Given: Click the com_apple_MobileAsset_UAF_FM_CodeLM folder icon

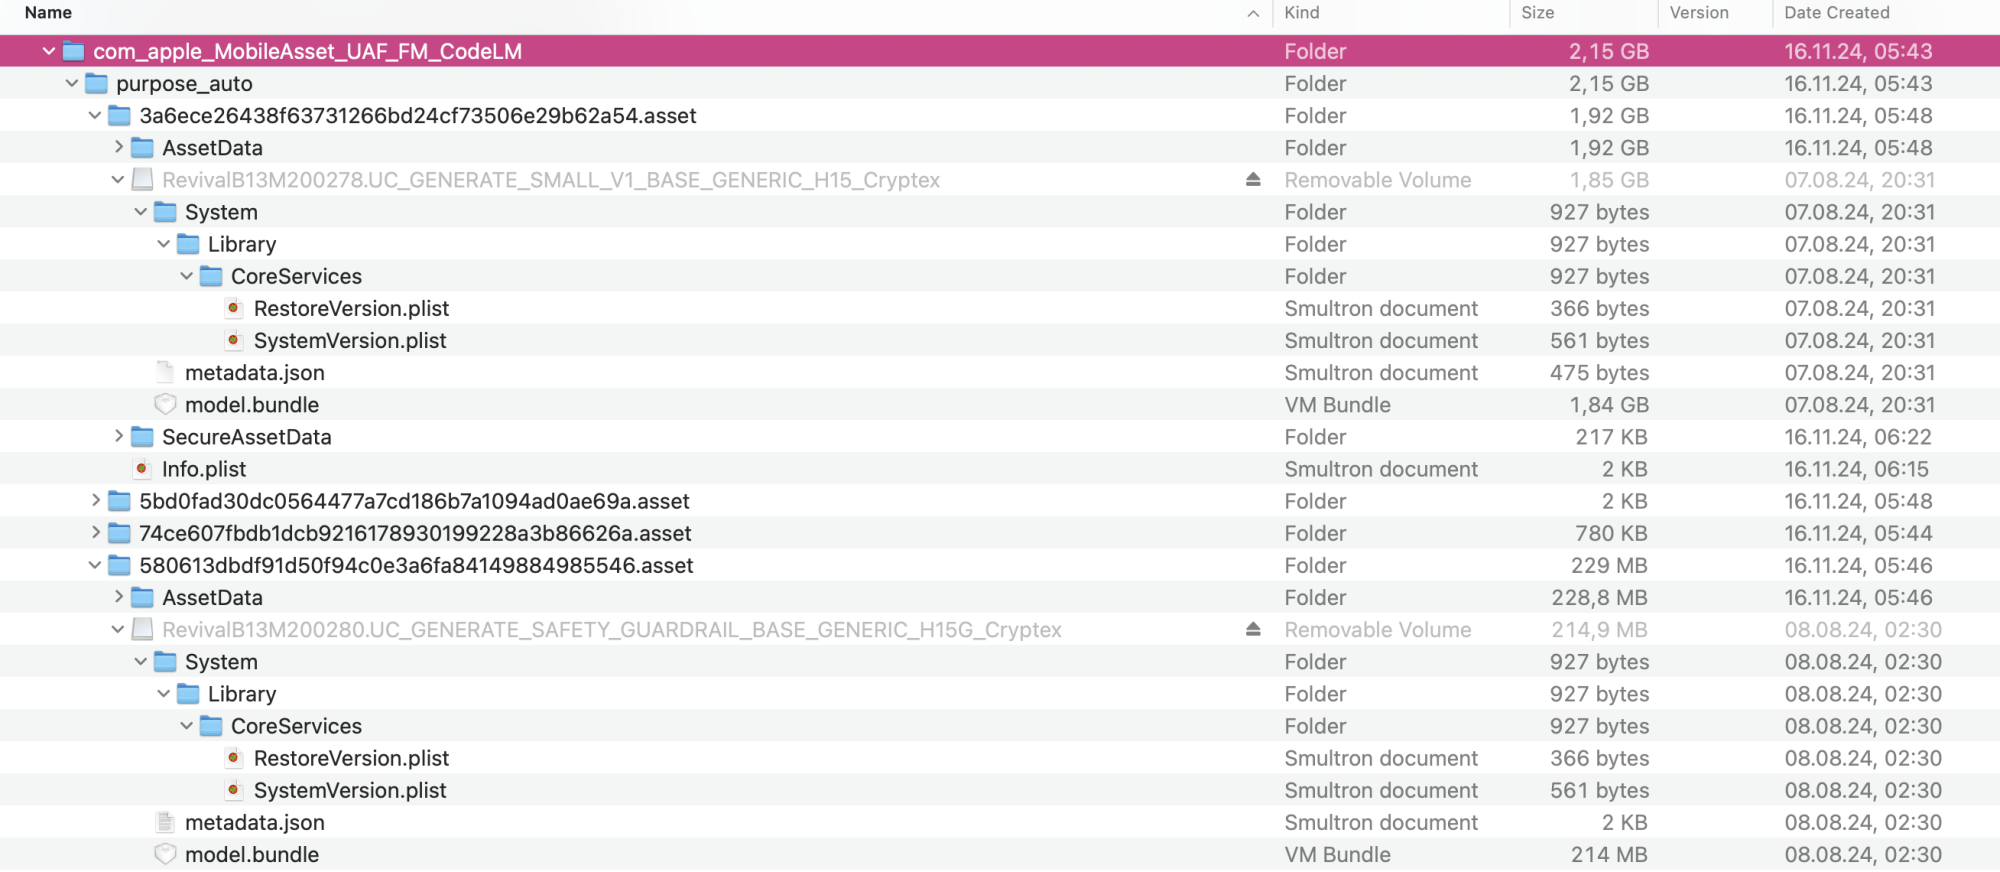Looking at the screenshot, I should click(x=73, y=51).
